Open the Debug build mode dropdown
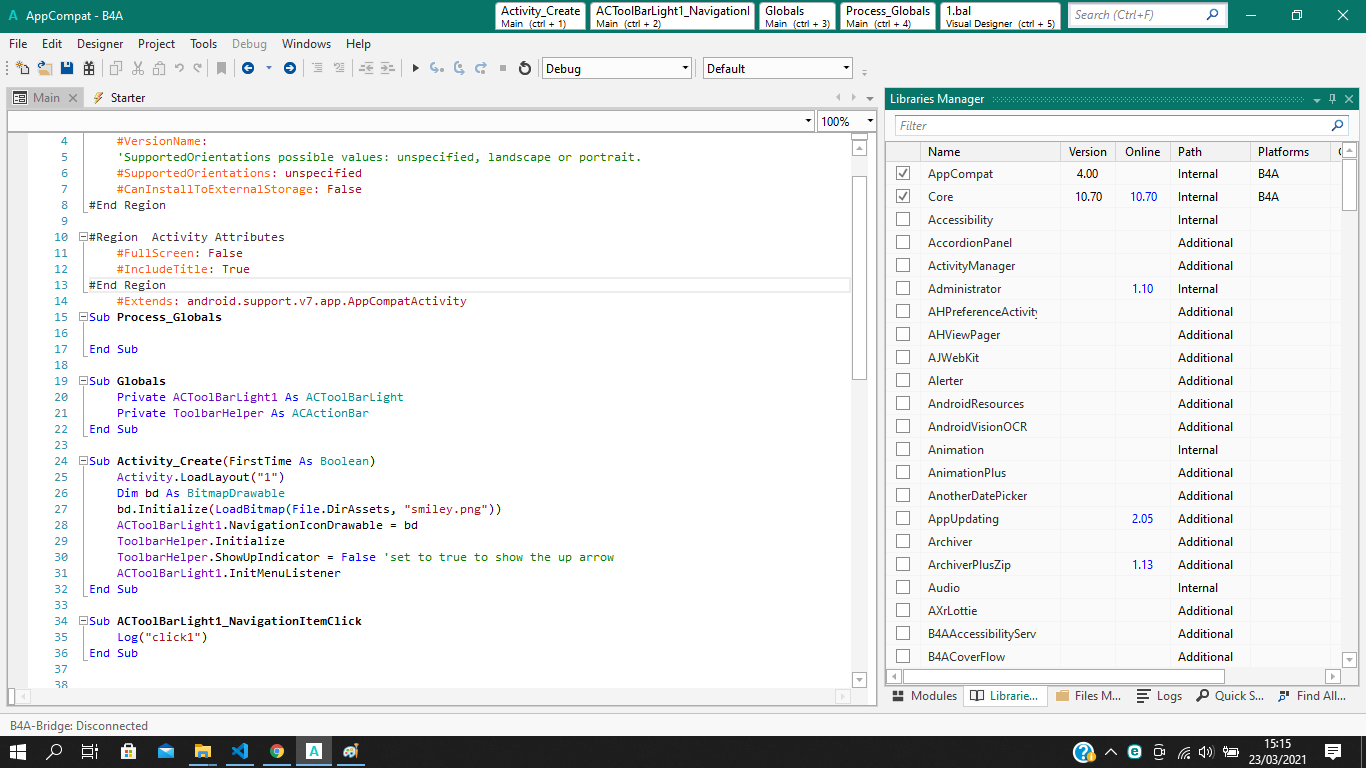This screenshot has width=1366, height=768. point(616,68)
